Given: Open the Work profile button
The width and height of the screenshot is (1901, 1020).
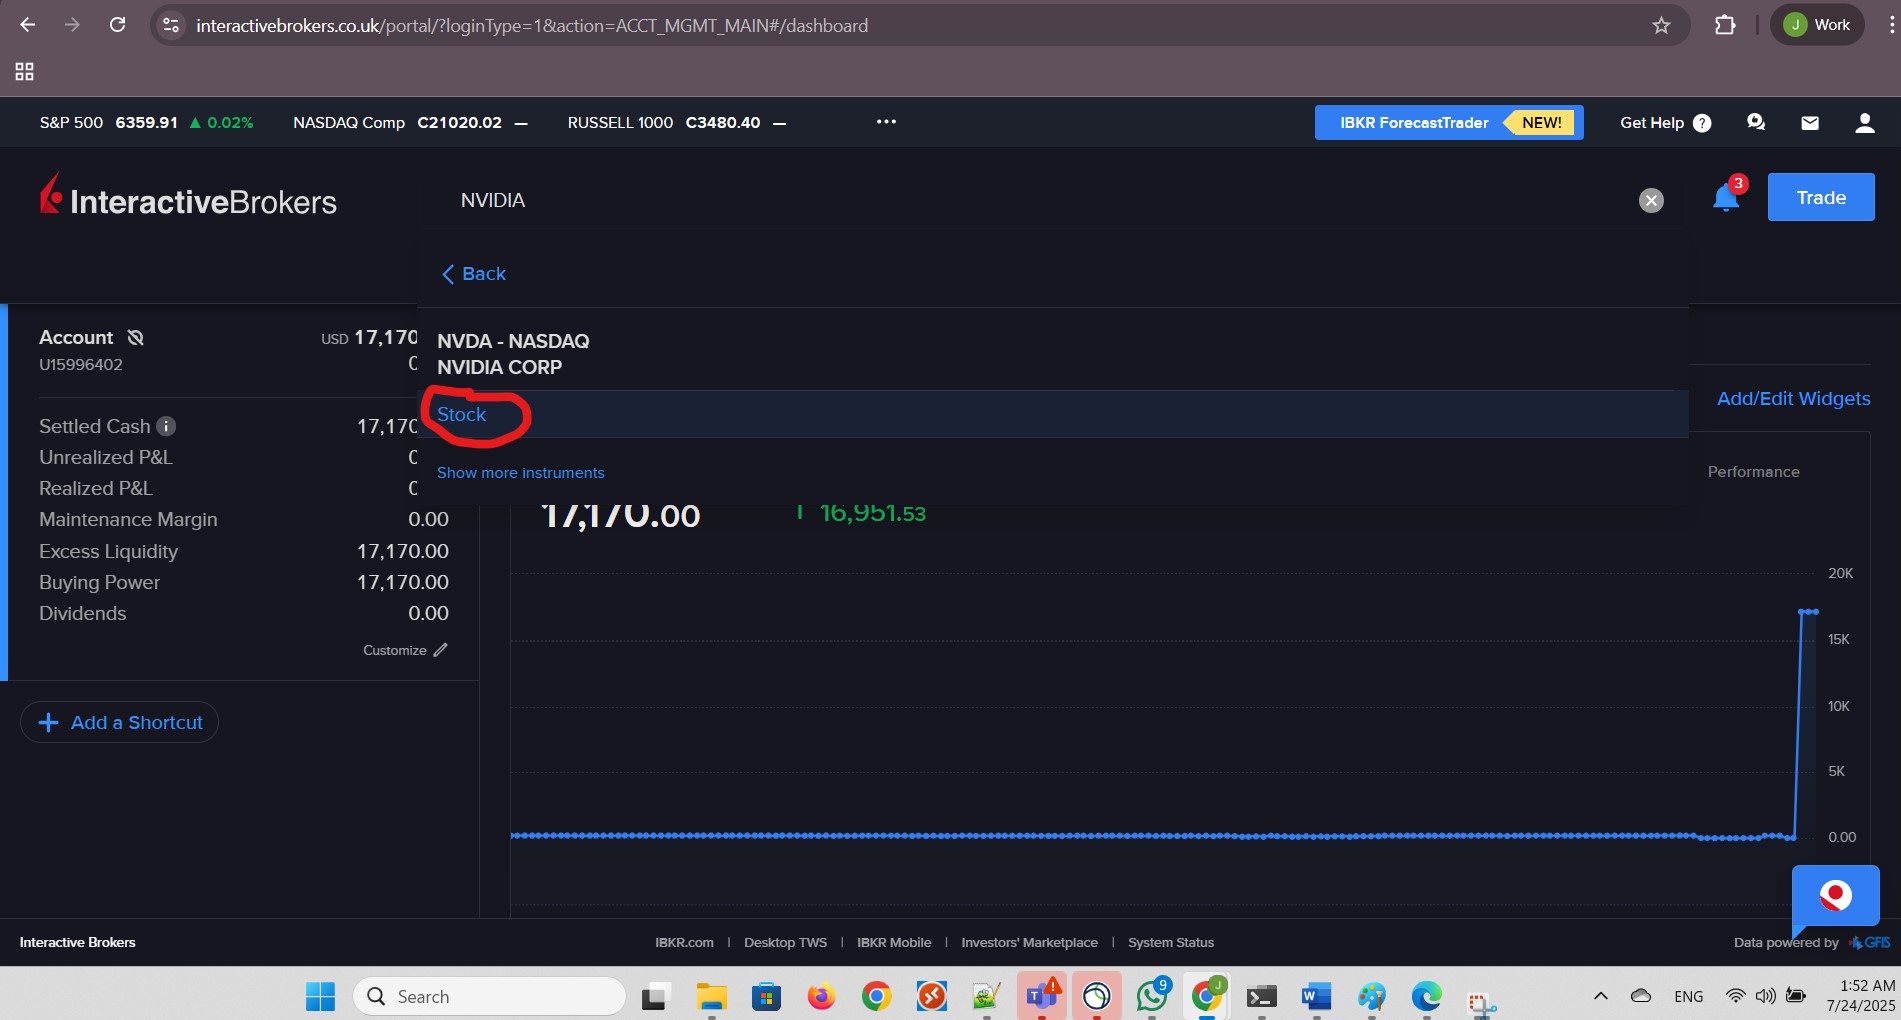Looking at the screenshot, I should click(x=1817, y=25).
